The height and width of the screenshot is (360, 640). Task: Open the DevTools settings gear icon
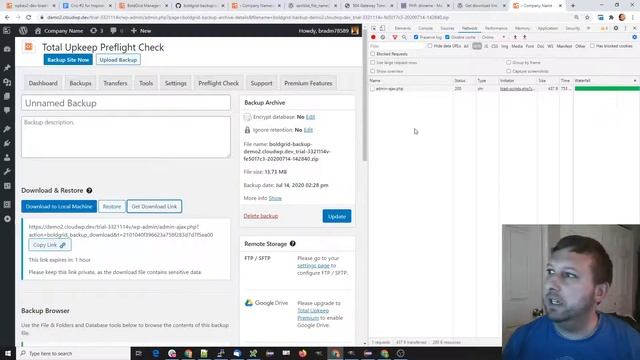pyautogui.click(x=616, y=28)
